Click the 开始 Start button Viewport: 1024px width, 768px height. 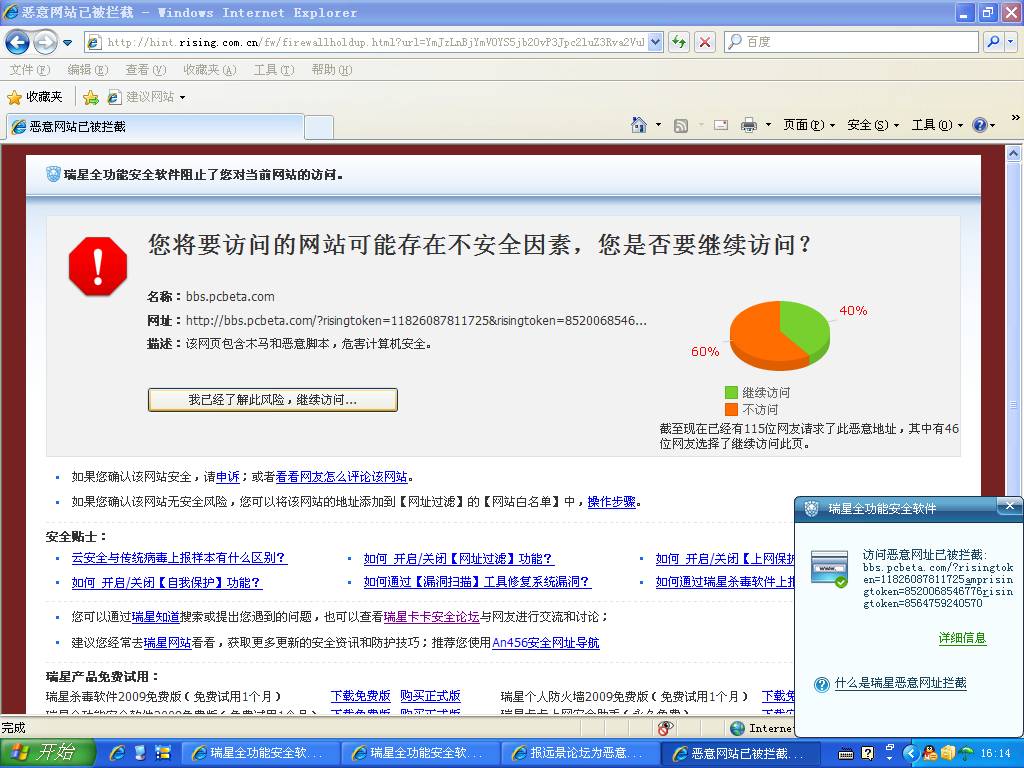46,753
